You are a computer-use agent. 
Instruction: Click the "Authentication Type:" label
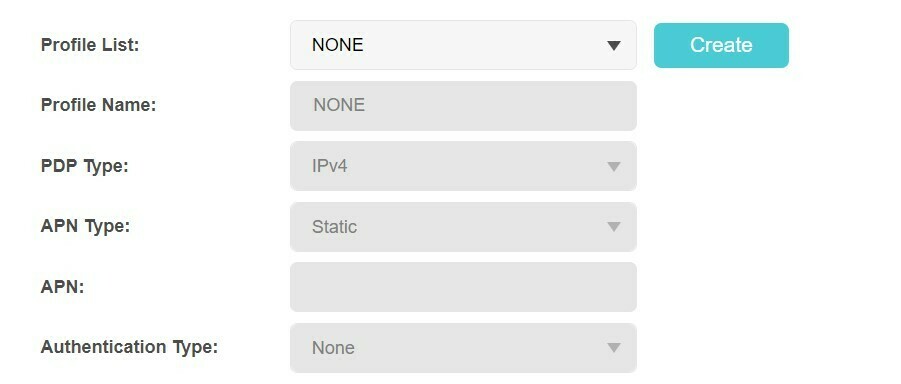pos(129,347)
